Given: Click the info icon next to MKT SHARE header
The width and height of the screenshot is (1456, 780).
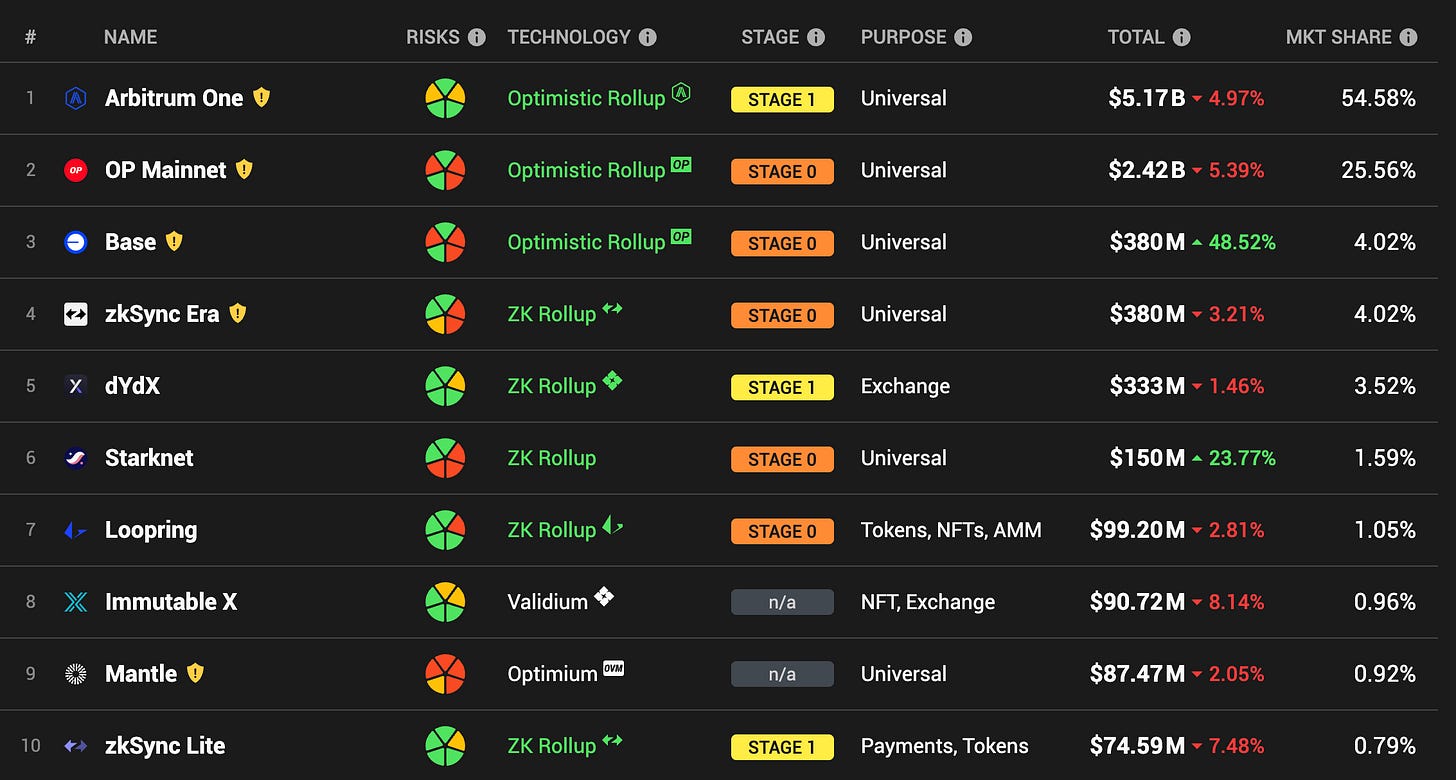Looking at the screenshot, I should (1408, 37).
